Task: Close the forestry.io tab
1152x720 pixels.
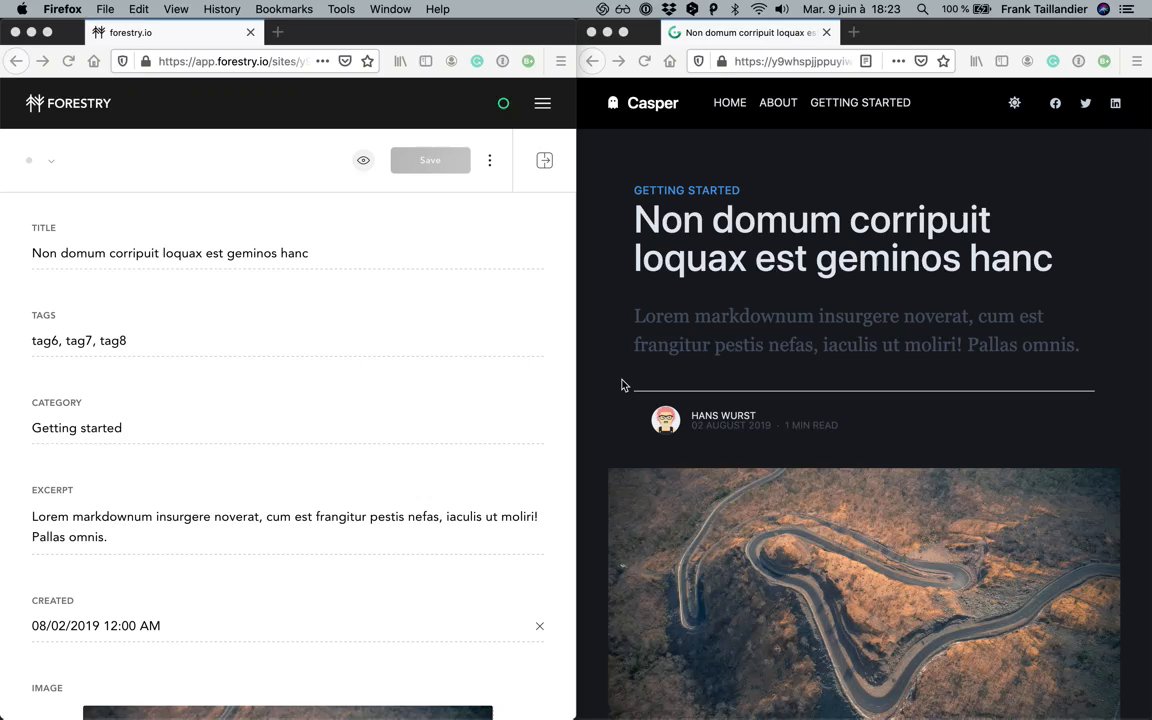Action: 251,32
